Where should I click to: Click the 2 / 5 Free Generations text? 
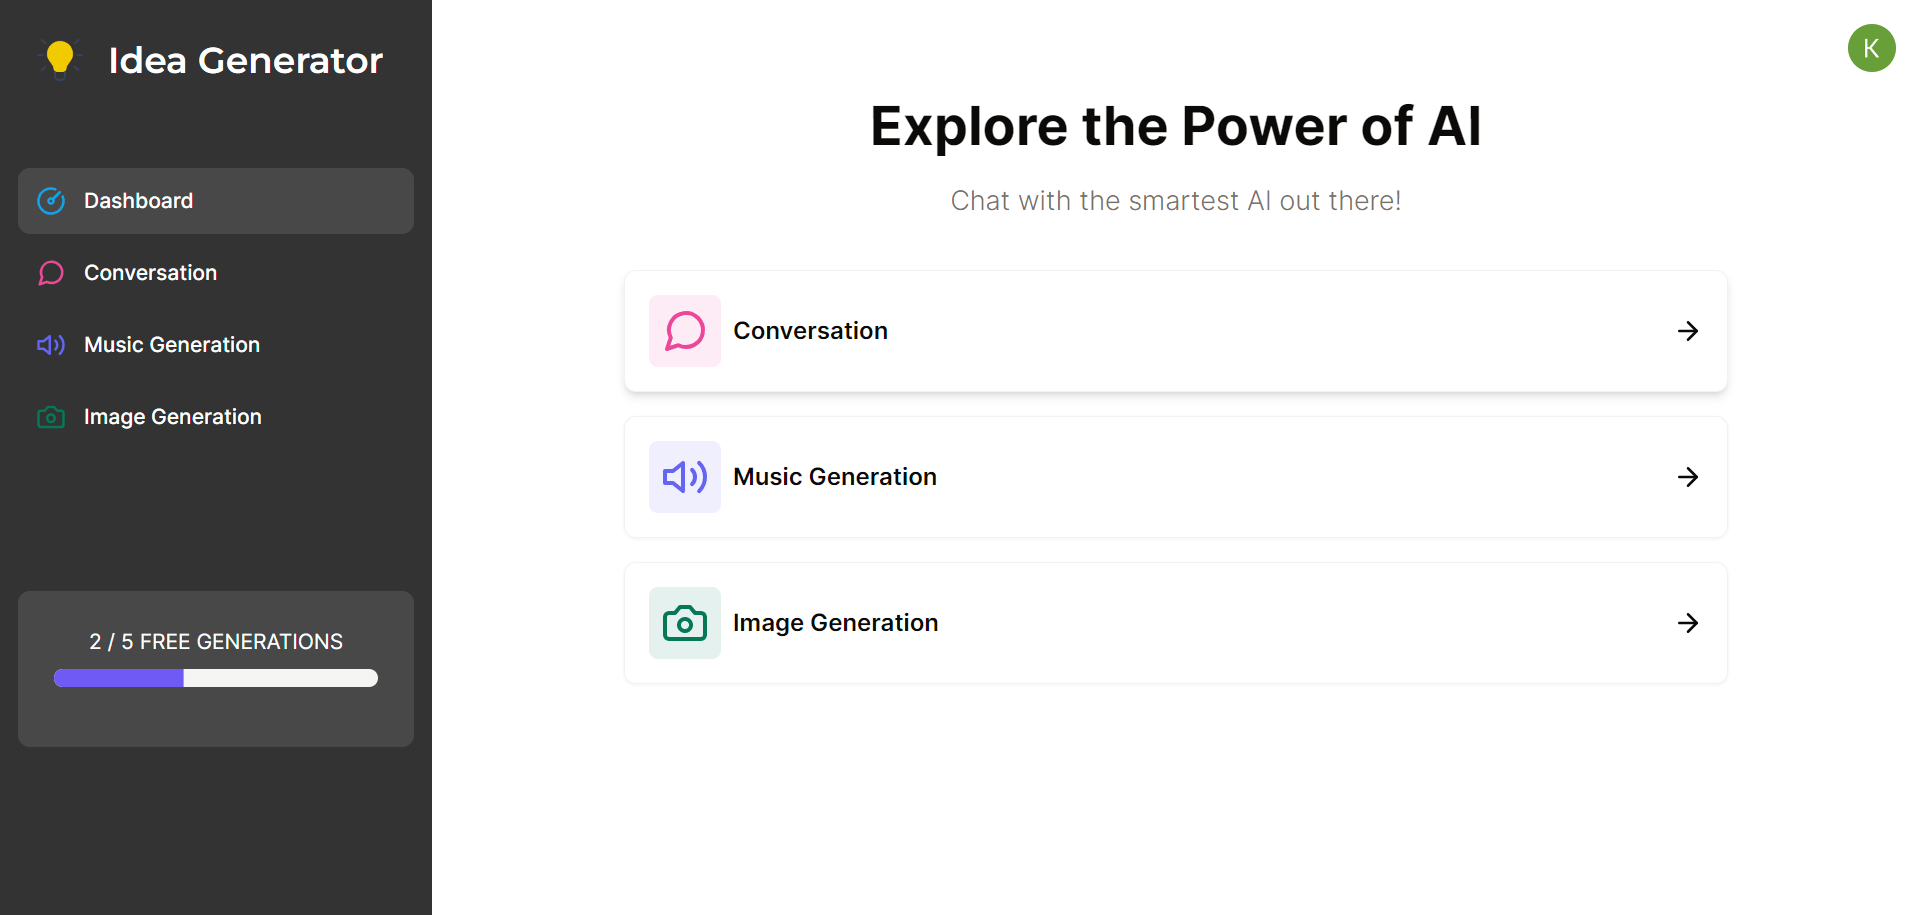(216, 642)
